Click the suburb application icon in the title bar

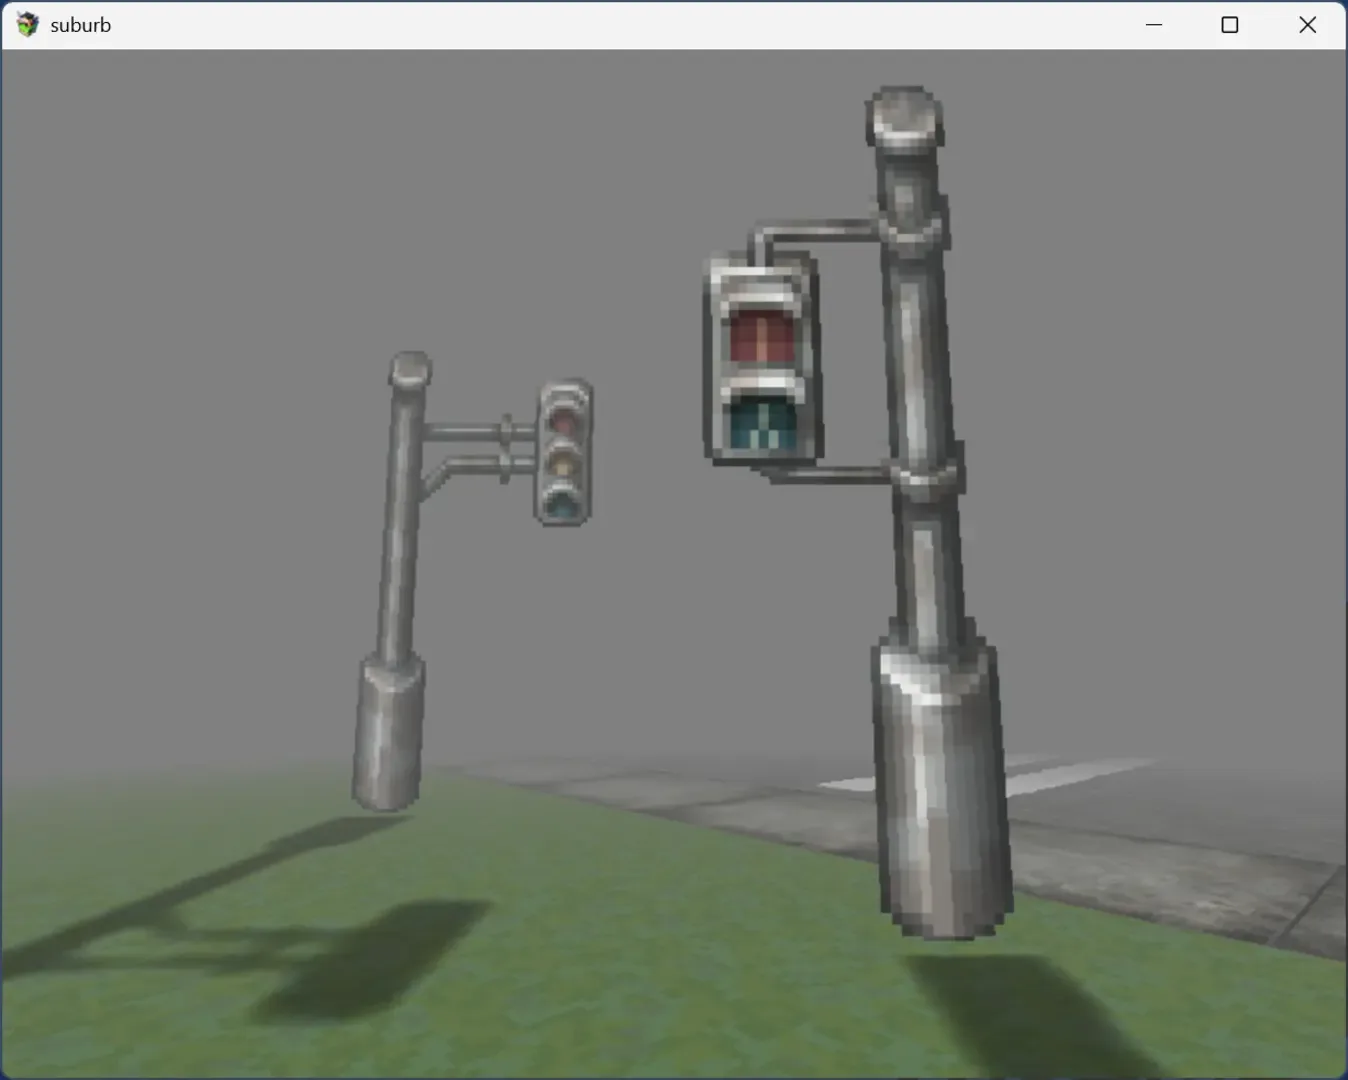[x=27, y=24]
